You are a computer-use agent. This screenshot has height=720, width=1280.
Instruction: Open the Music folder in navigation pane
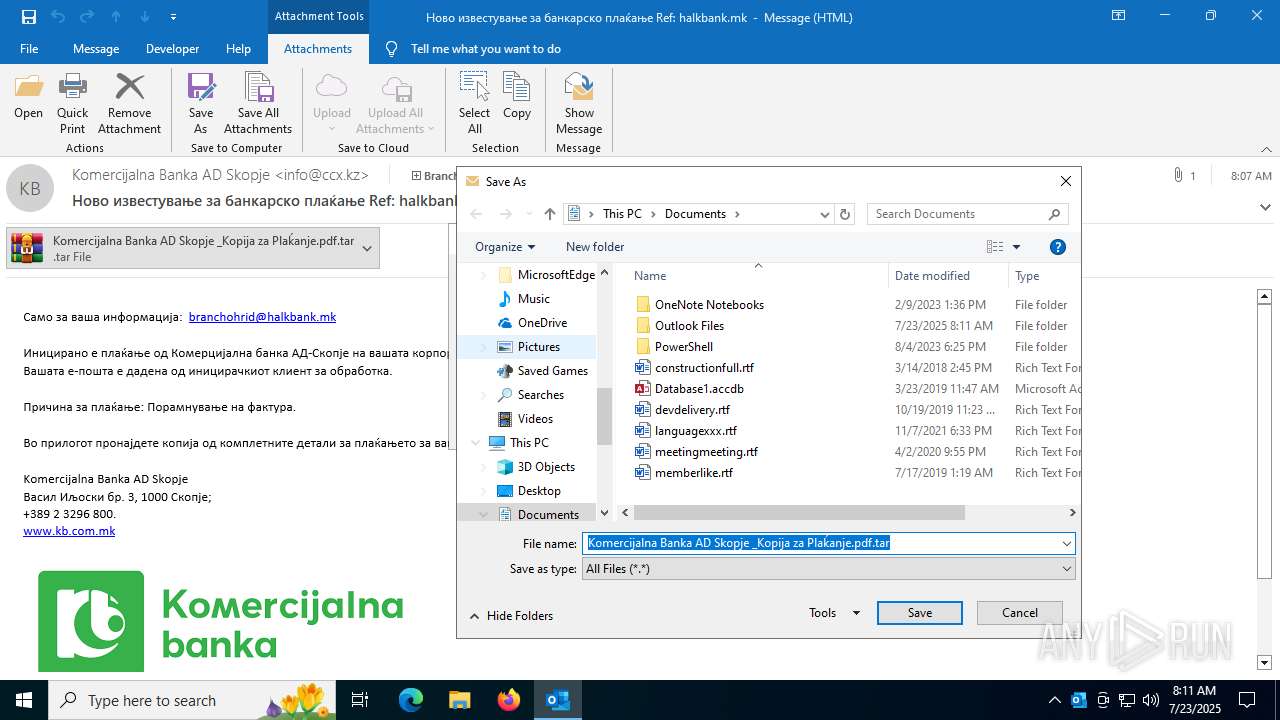coord(533,299)
